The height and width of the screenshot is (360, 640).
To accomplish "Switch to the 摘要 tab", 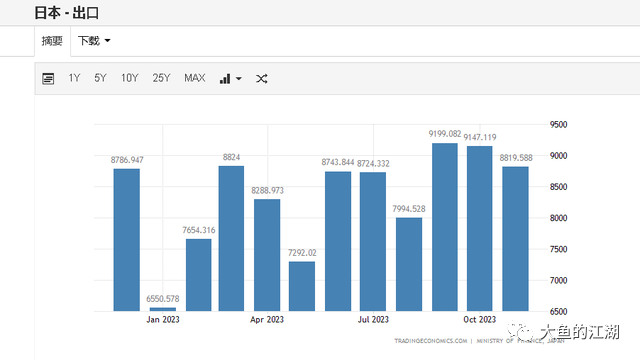I will (x=52, y=41).
